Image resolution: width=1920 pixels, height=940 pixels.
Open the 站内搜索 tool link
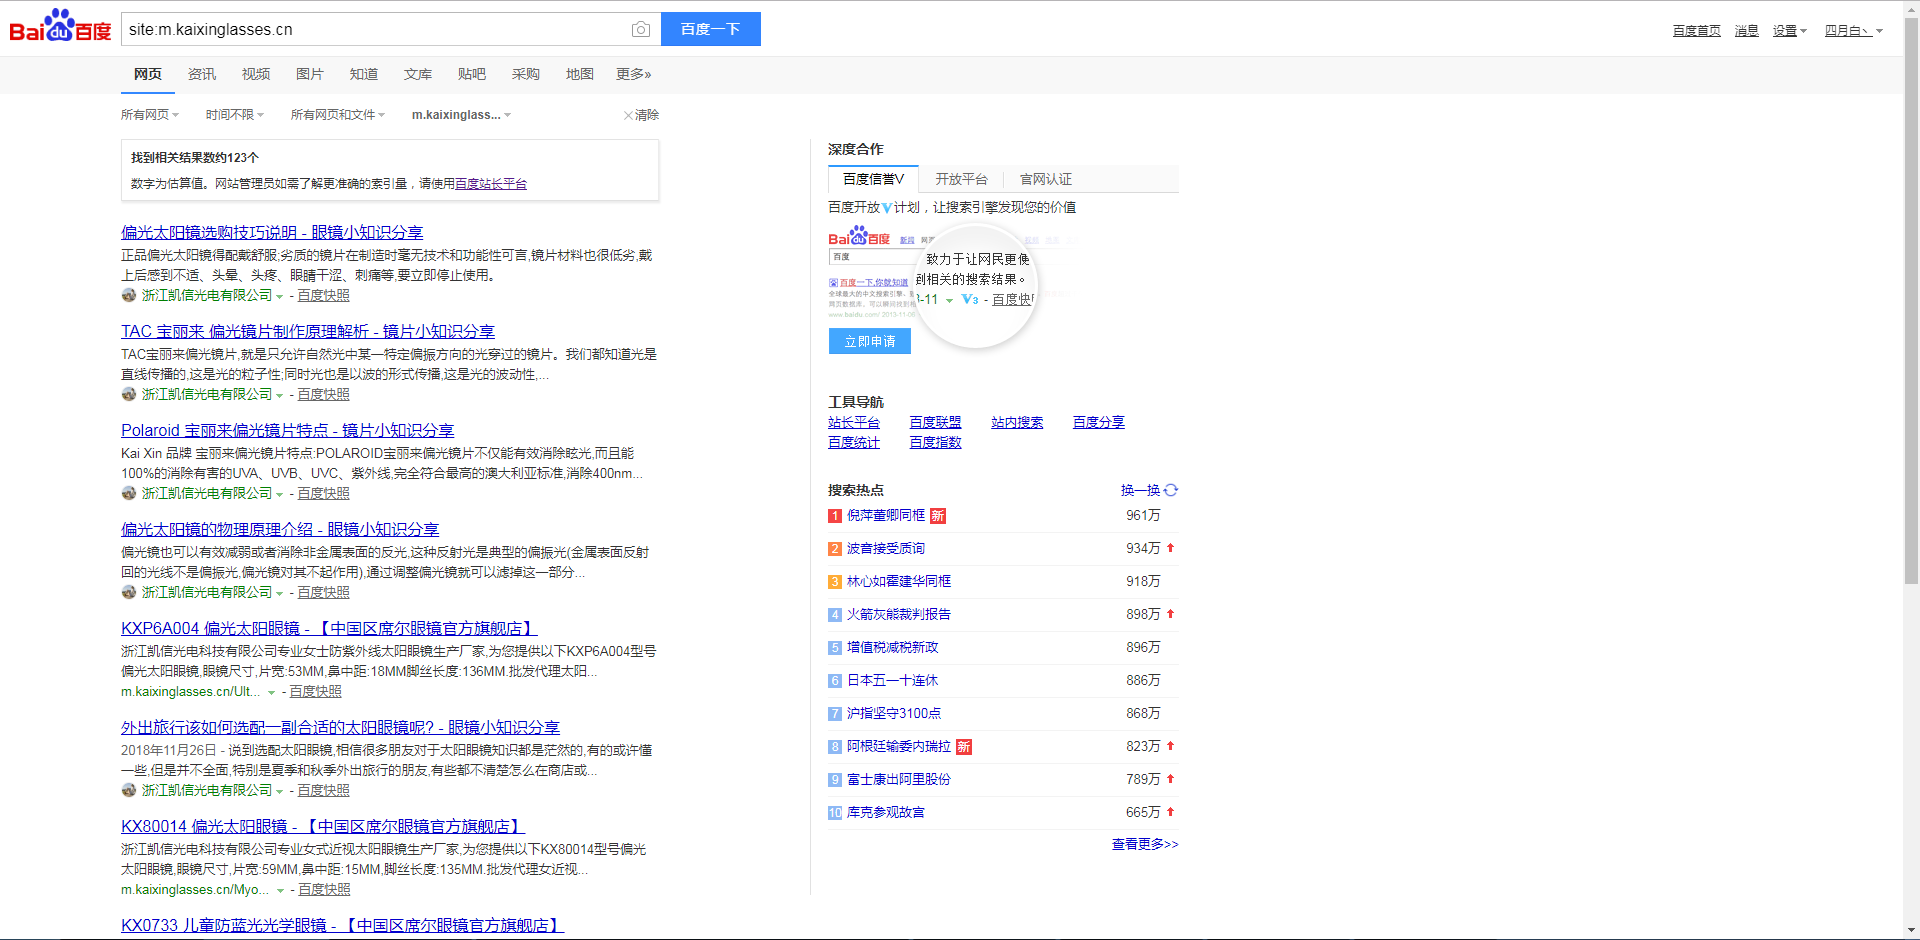1017,422
